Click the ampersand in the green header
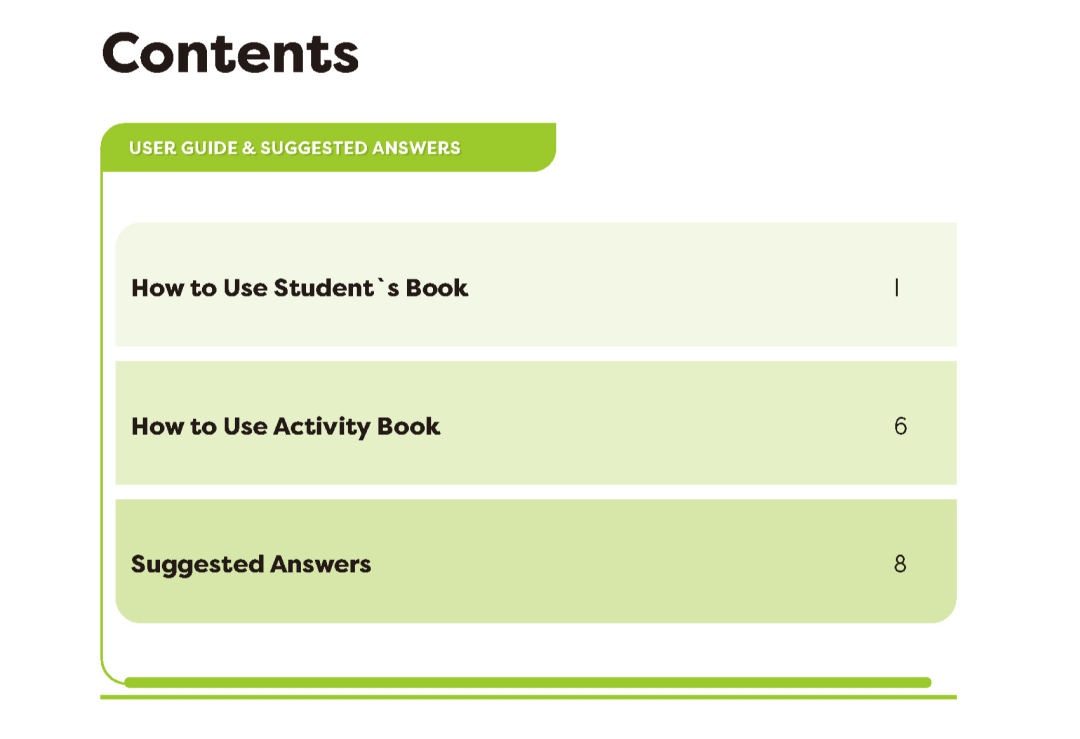The height and width of the screenshot is (739, 1080). pyautogui.click(x=249, y=148)
